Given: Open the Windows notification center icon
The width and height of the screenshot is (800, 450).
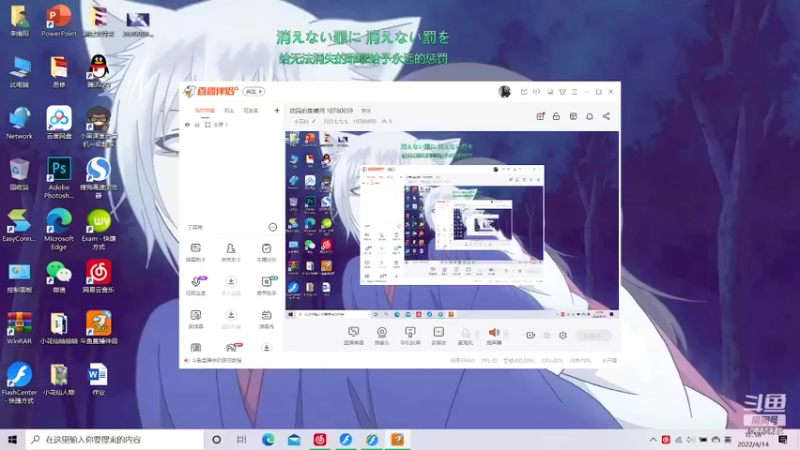Looking at the screenshot, I should [x=783, y=439].
